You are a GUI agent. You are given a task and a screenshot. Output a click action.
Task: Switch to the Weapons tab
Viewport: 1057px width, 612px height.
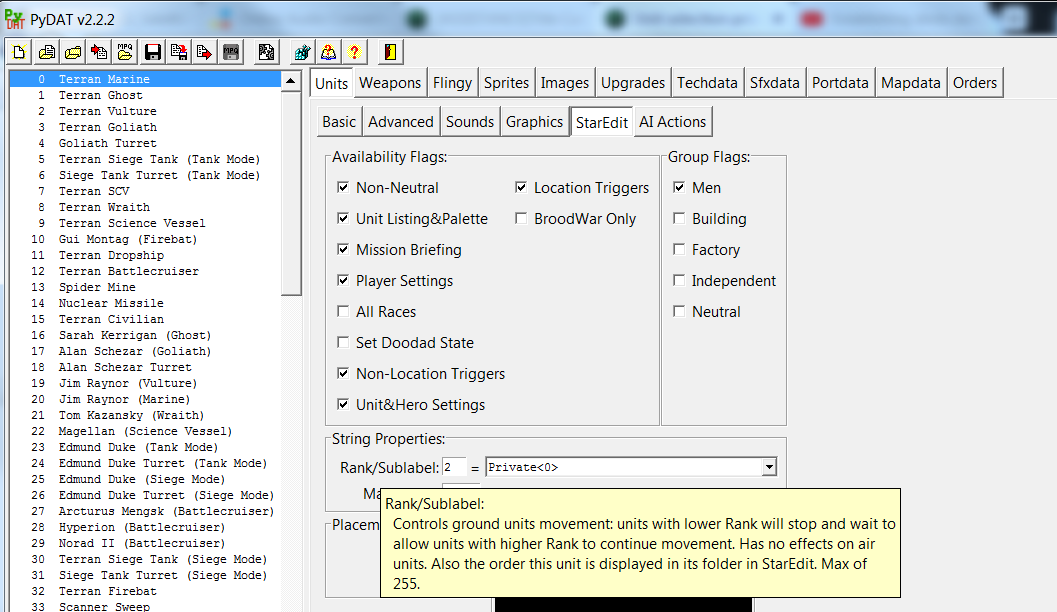(x=390, y=83)
